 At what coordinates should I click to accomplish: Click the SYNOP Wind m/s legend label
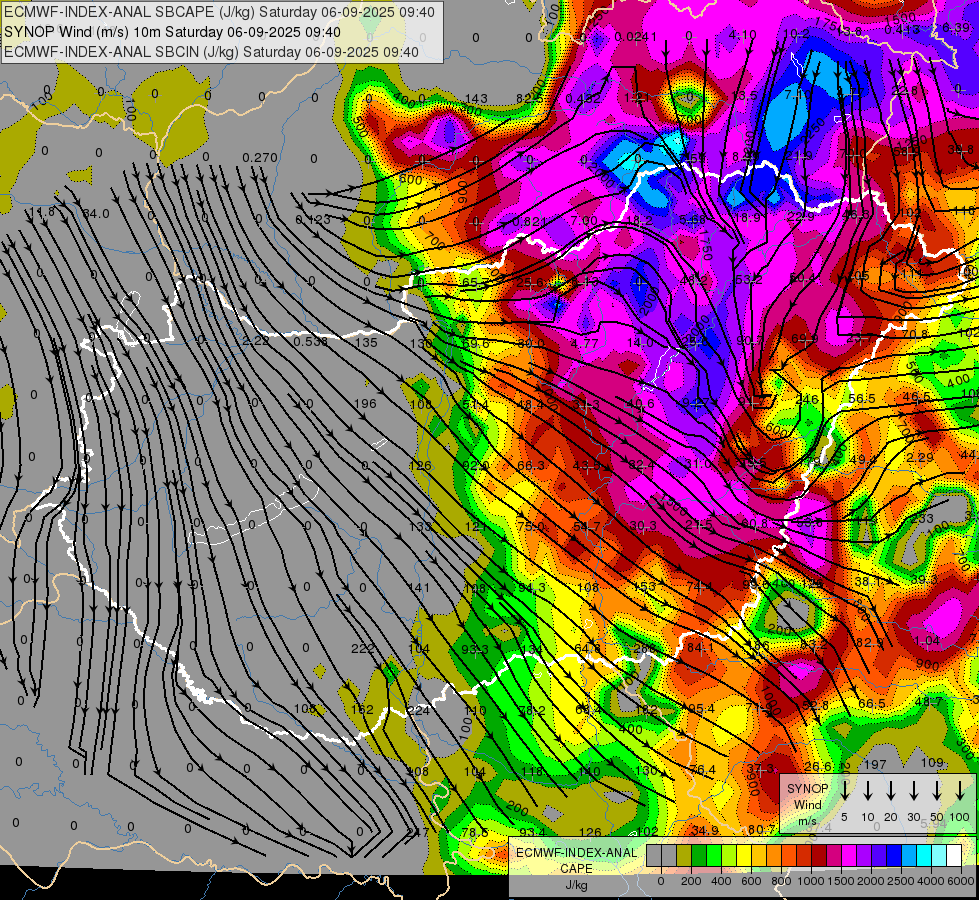tap(807, 804)
